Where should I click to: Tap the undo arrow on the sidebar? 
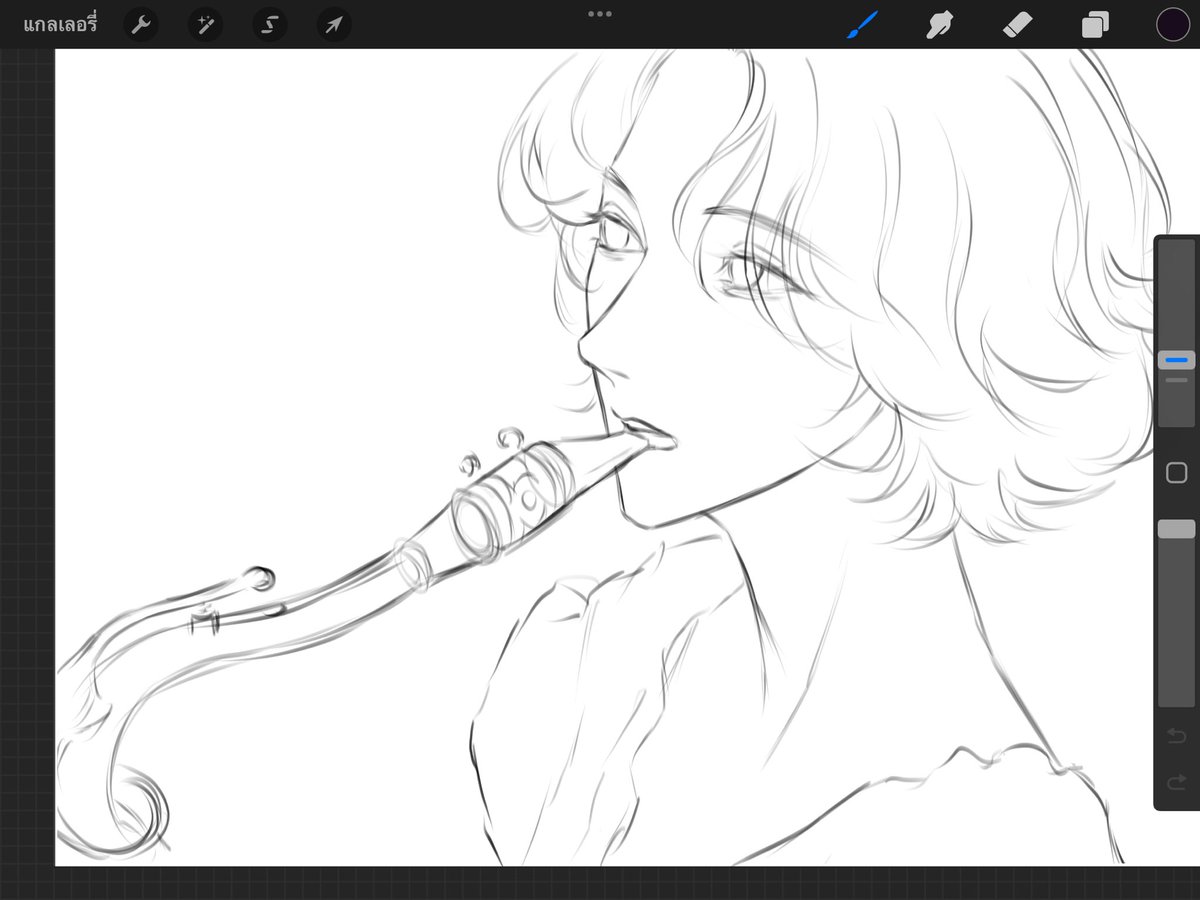[1177, 735]
